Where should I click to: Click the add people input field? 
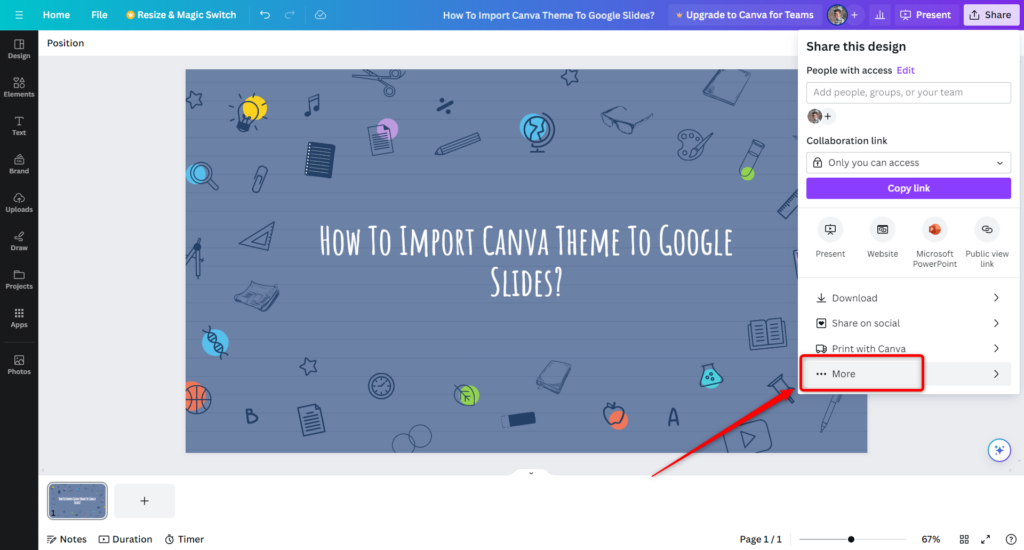[x=908, y=92]
